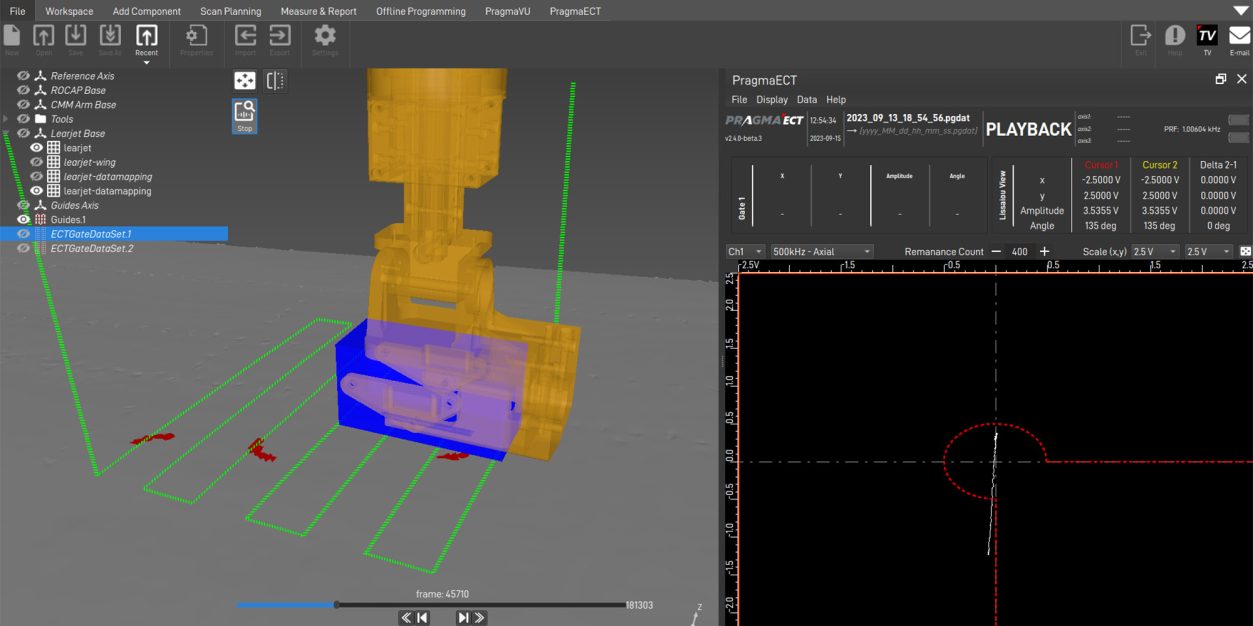Collapse the Learjet Base tree node
1253x626 pixels.
tap(7, 133)
